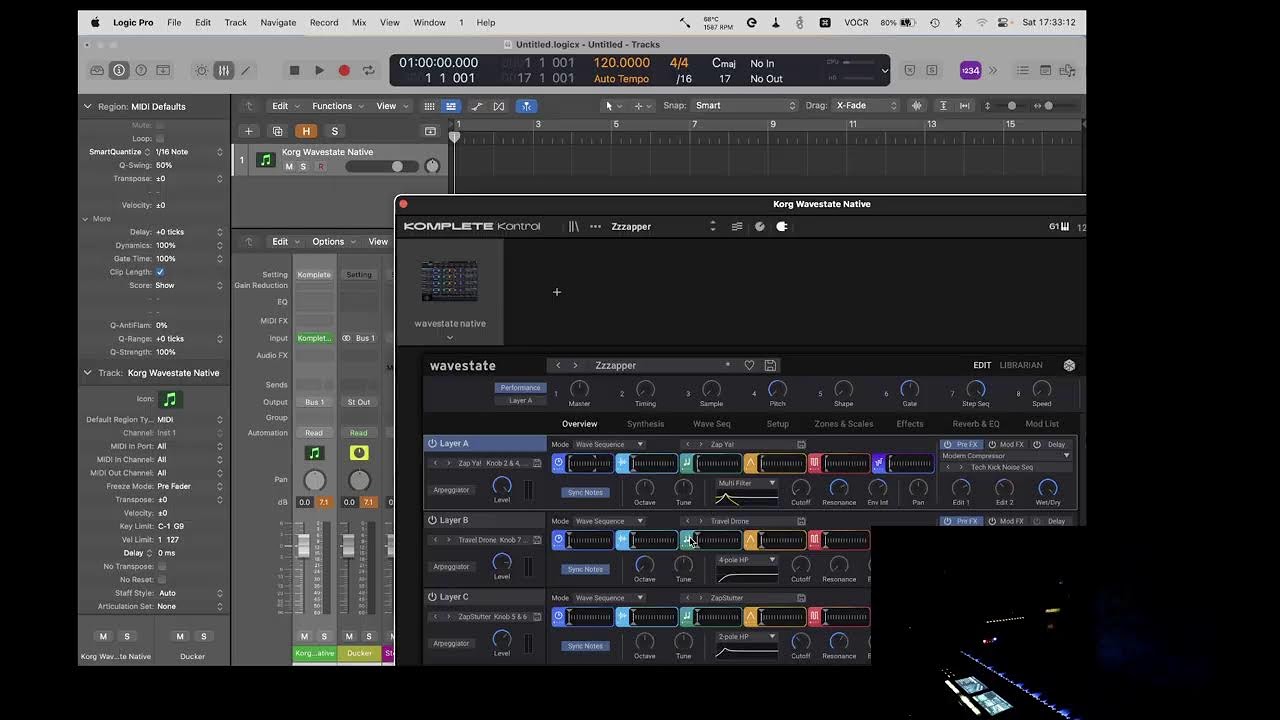Stop playback in Logic transport
The height and width of the screenshot is (720, 1280).
[x=294, y=71]
